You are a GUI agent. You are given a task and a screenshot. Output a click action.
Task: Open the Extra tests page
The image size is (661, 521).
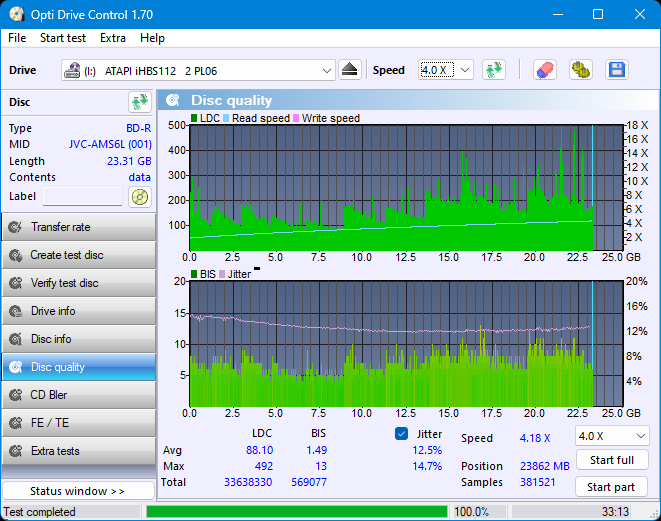tap(79, 451)
